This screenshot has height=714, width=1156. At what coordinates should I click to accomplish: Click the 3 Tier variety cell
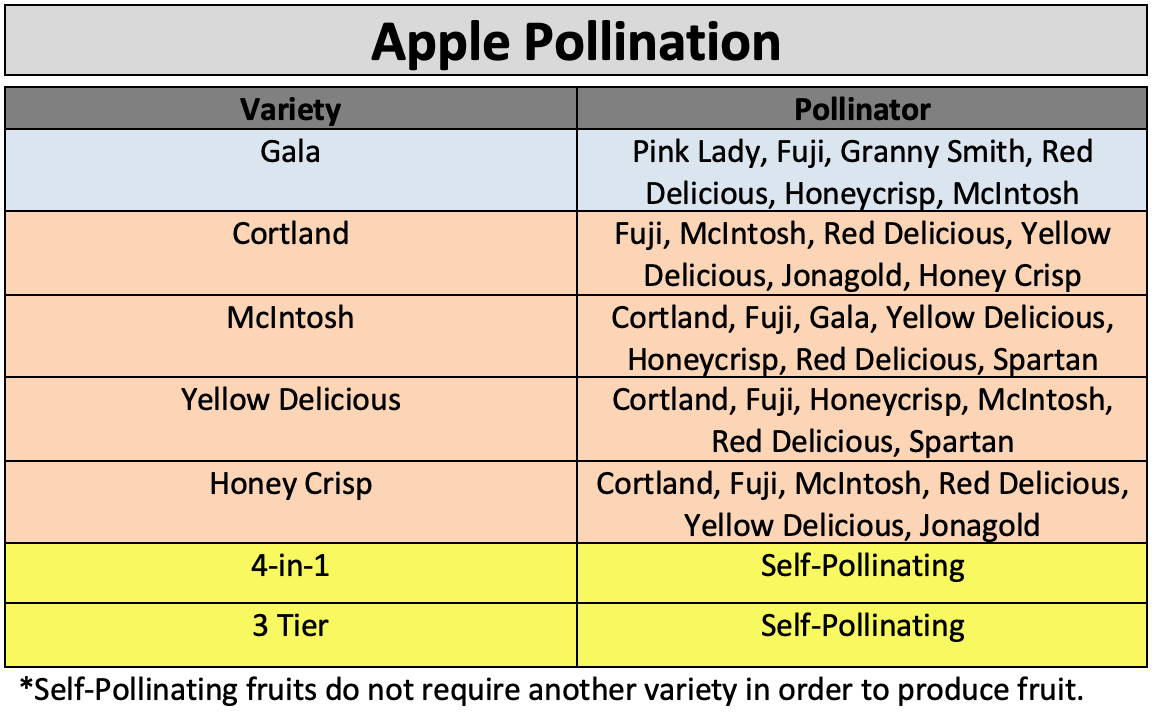(x=290, y=635)
